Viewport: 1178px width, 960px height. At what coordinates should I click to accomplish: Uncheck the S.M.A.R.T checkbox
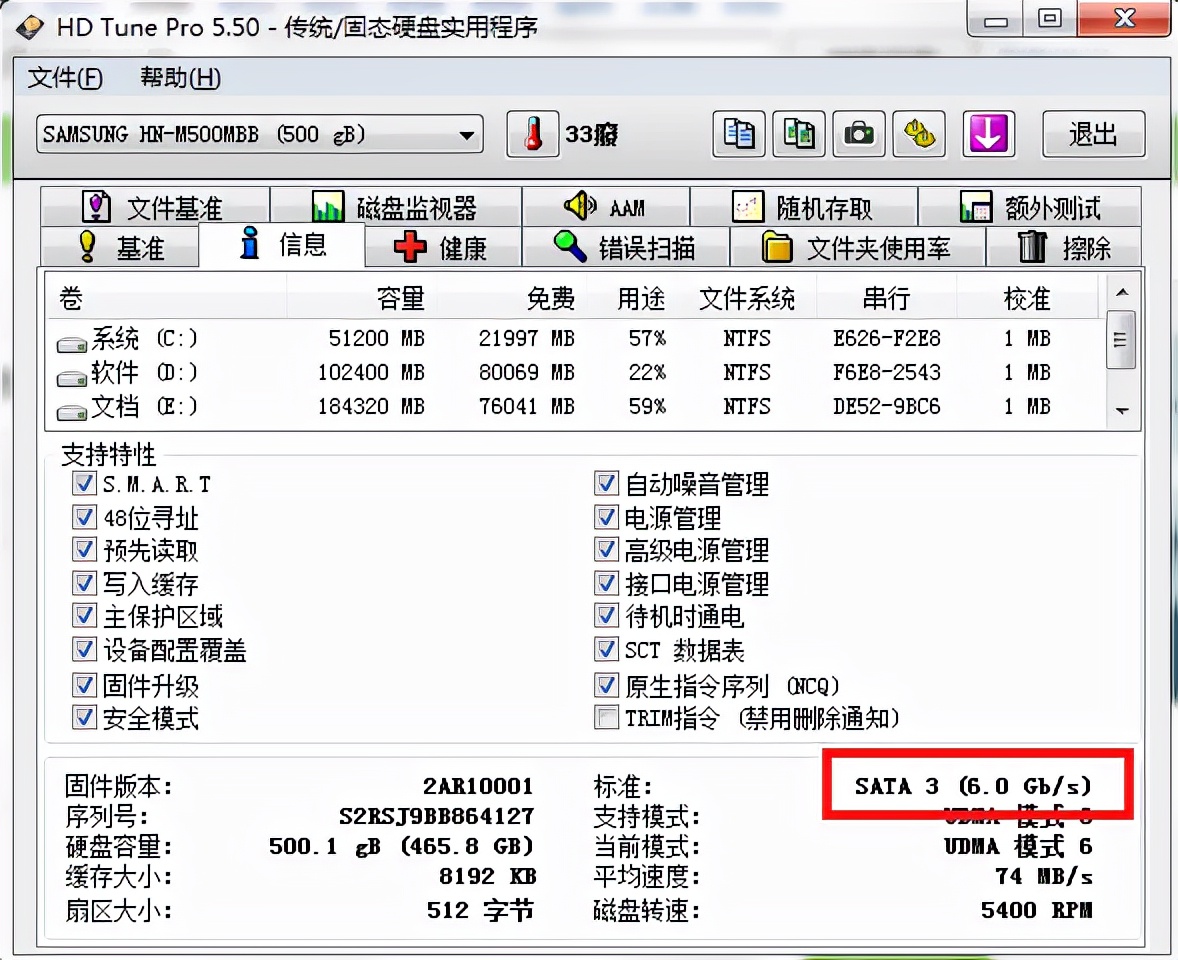pyautogui.click(x=84, y=483)
